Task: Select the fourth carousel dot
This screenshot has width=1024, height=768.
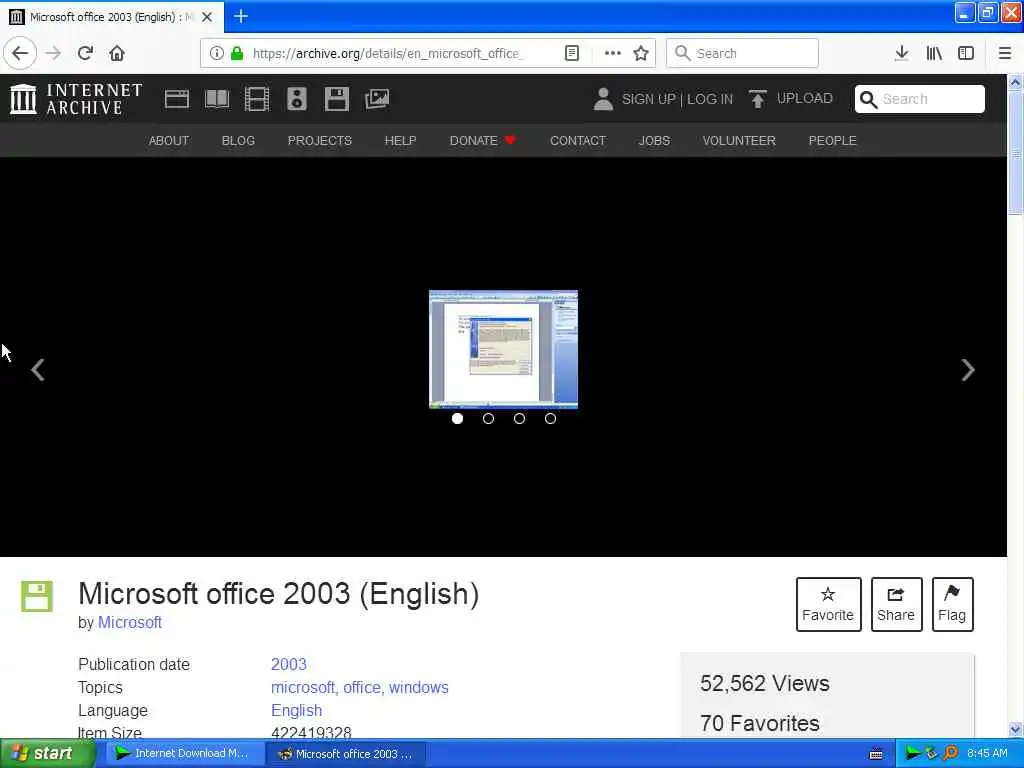Action: (551, 419)
